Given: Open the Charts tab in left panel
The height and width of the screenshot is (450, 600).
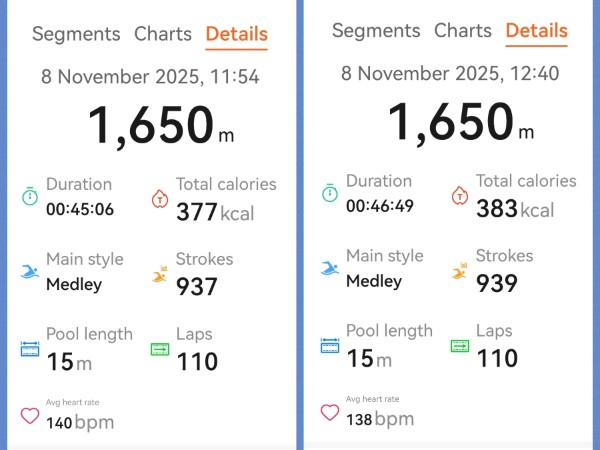Looking at the screenshot, I should click(x=163, y=34).
